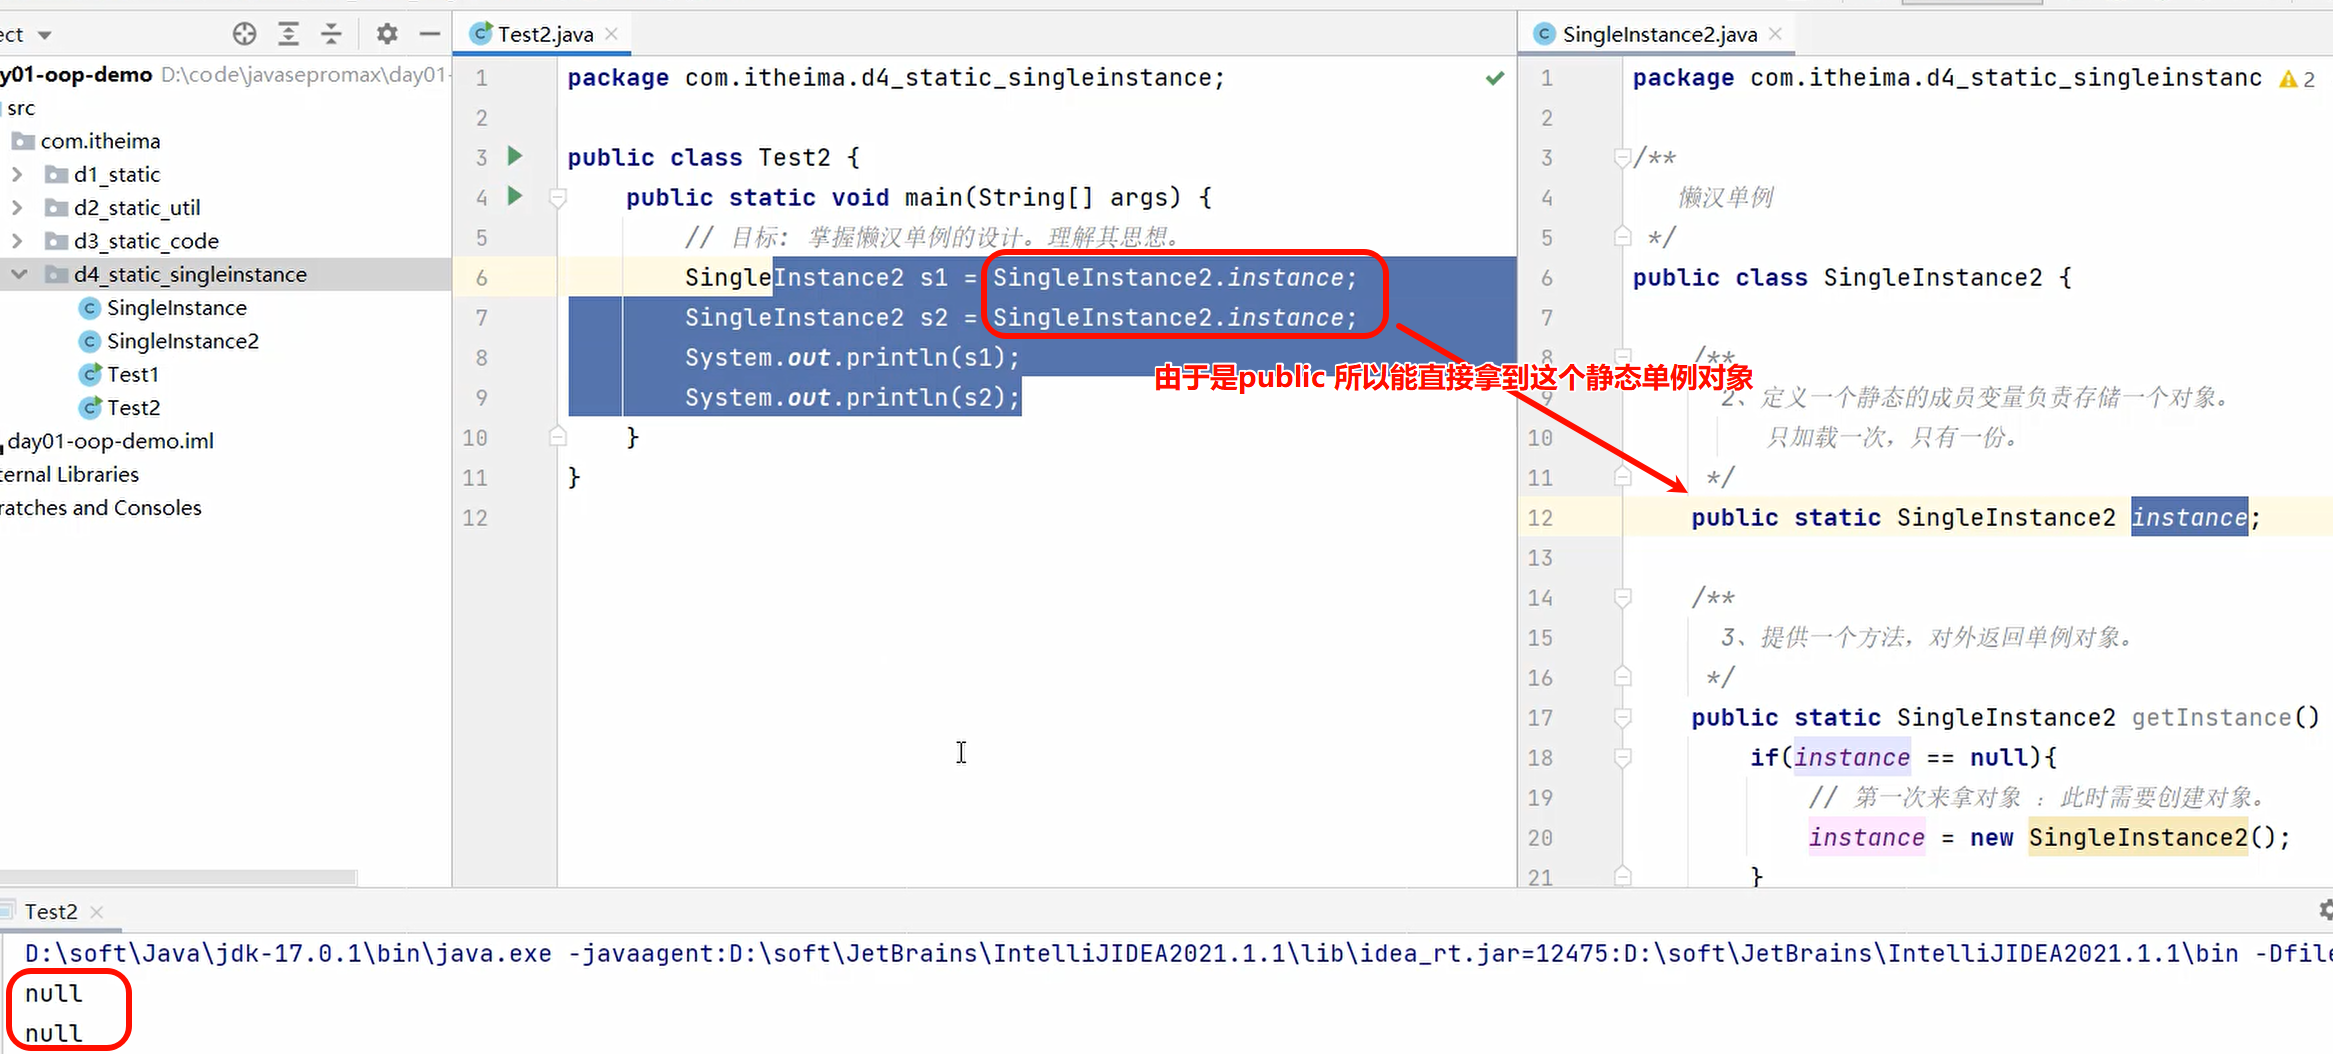Click 'public class Test2' declaration
Viewport: 2333px width, 1054px height.
(713, 157)
